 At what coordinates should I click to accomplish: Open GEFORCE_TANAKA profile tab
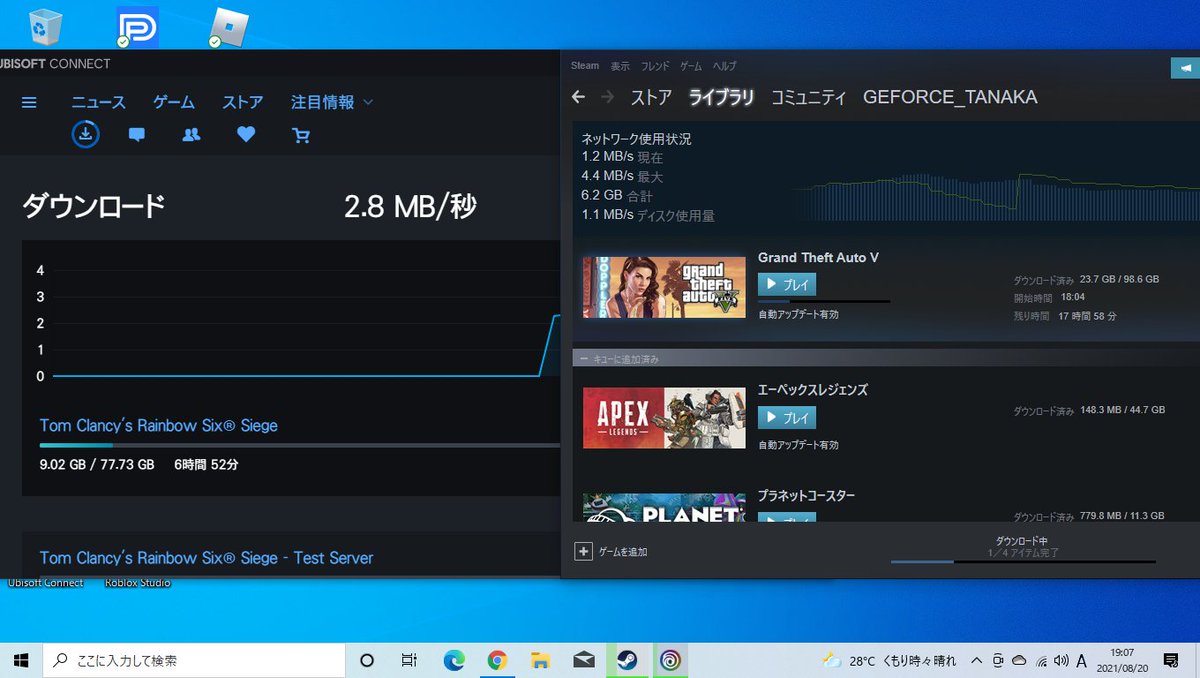point(950,97)
